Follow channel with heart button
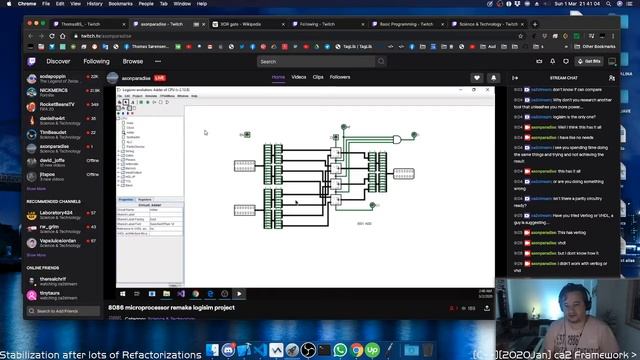The width and height of the screenshot is (640, 360). 477,78
